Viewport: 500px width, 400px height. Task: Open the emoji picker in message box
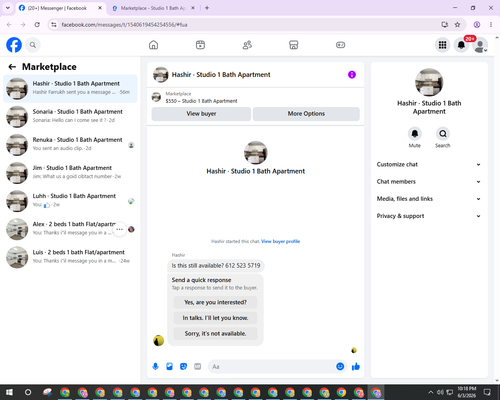(340, 367)
